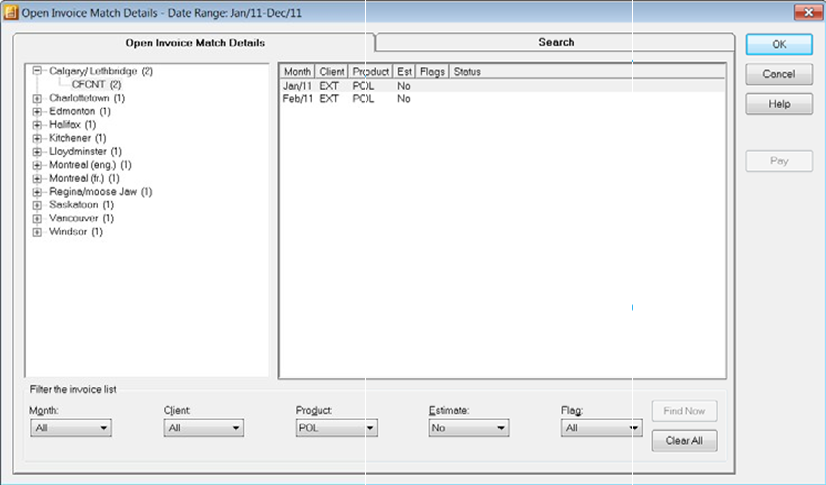Image resolution: width=826 pixels, height=485 pixels.
Task: Expand the Windsor tree node
Action: point(37,232)
